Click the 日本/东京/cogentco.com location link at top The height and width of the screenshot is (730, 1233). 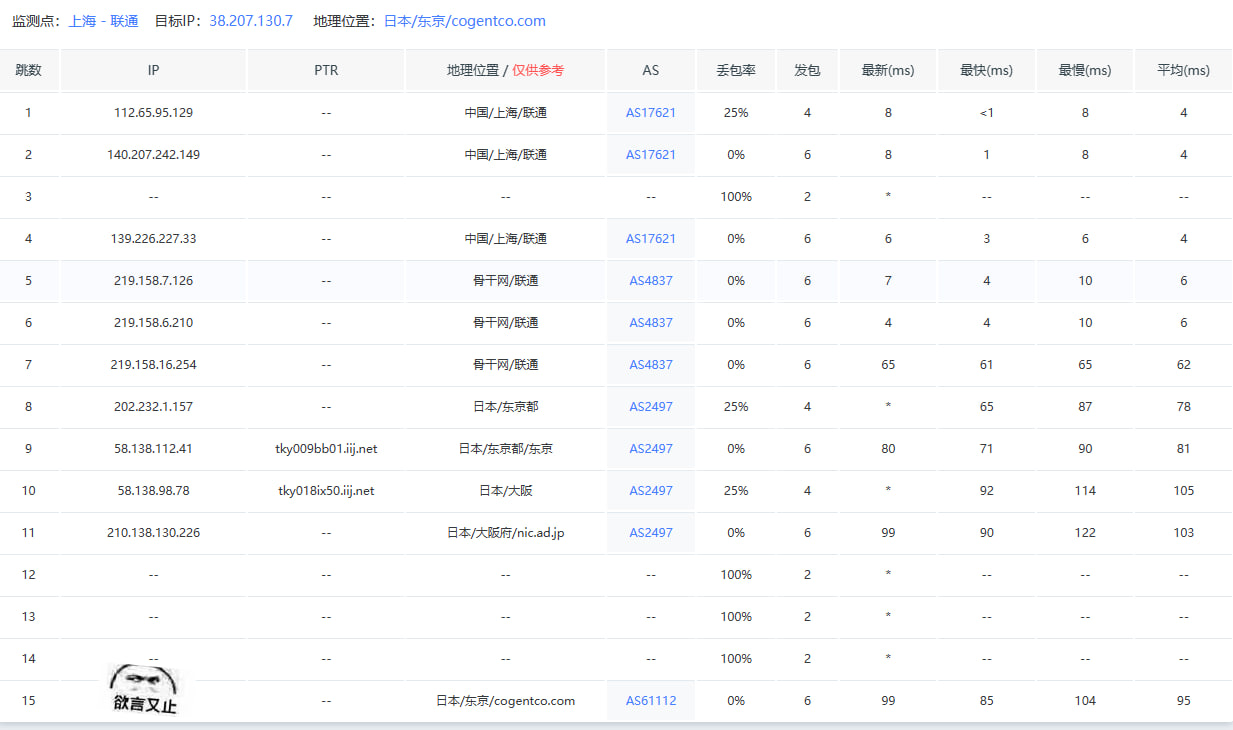click(x=465, y=21)
